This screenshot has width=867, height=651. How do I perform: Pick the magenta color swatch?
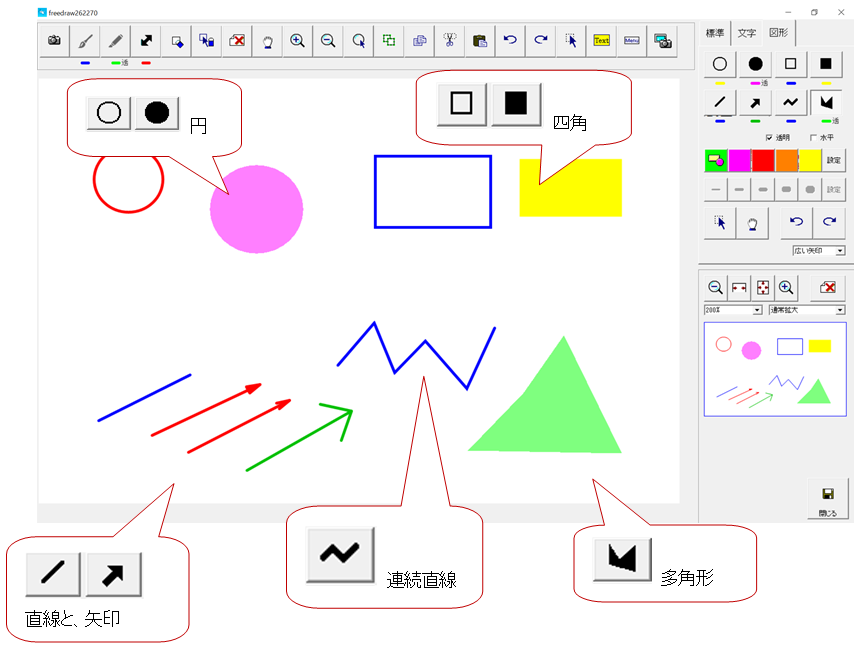(740, 160)
